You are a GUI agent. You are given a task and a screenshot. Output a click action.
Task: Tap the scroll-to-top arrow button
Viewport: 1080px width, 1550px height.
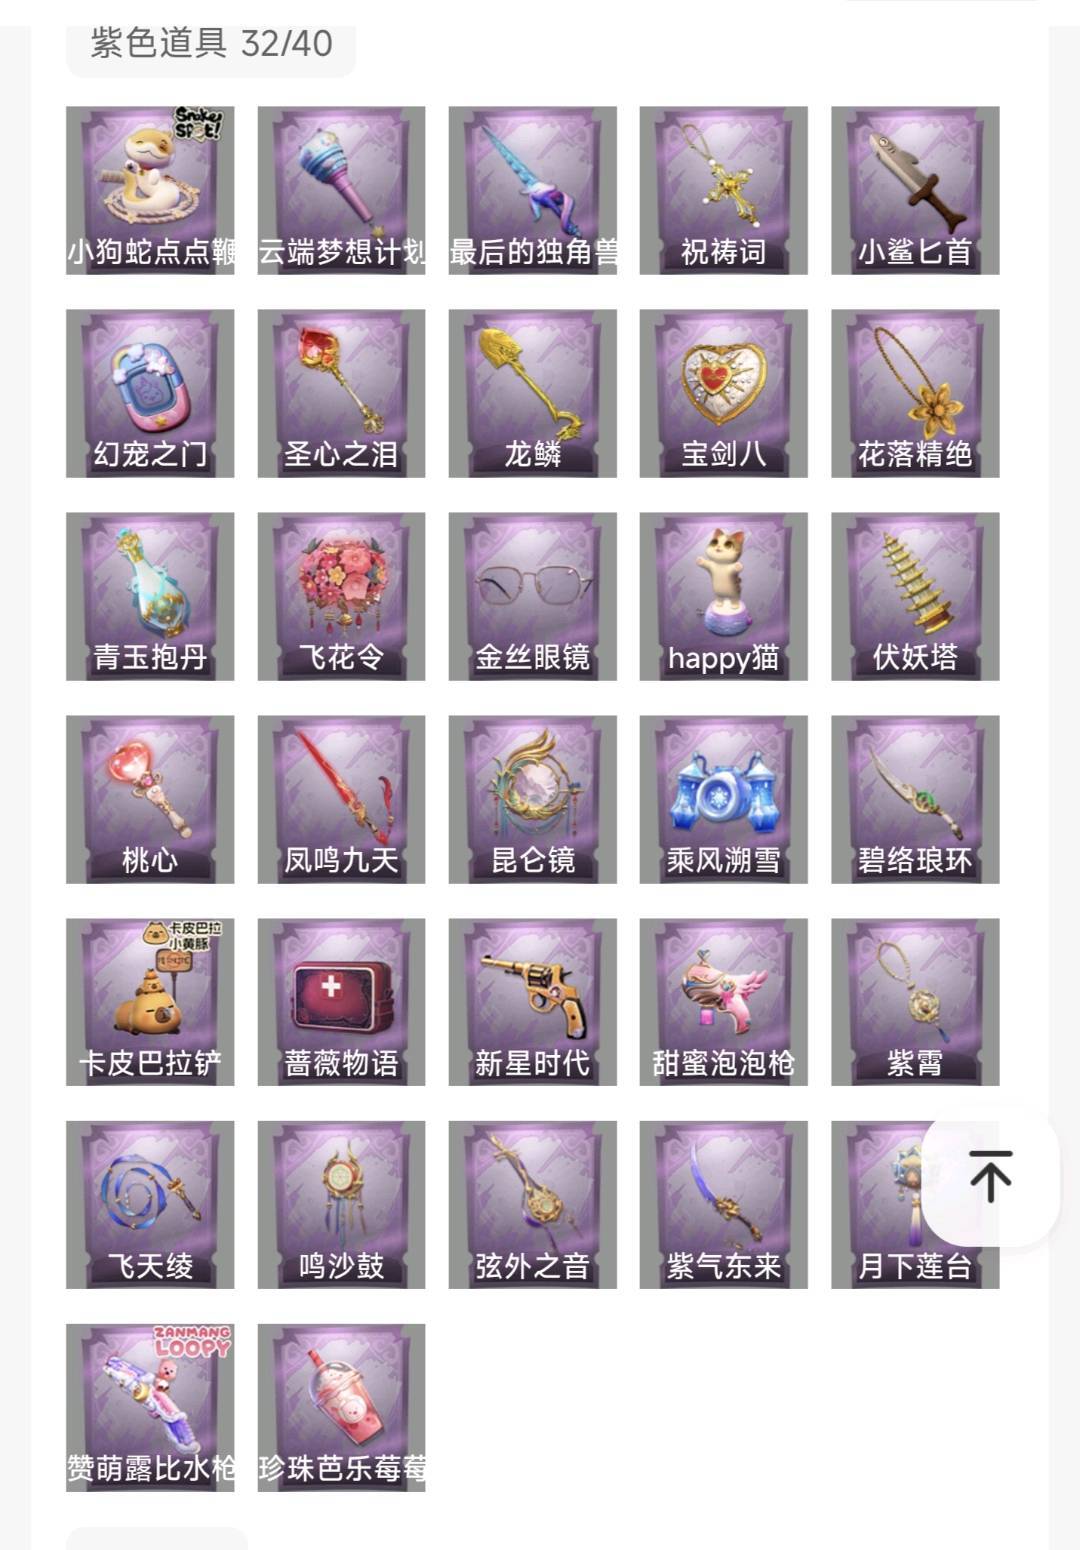pos(990,1177)
